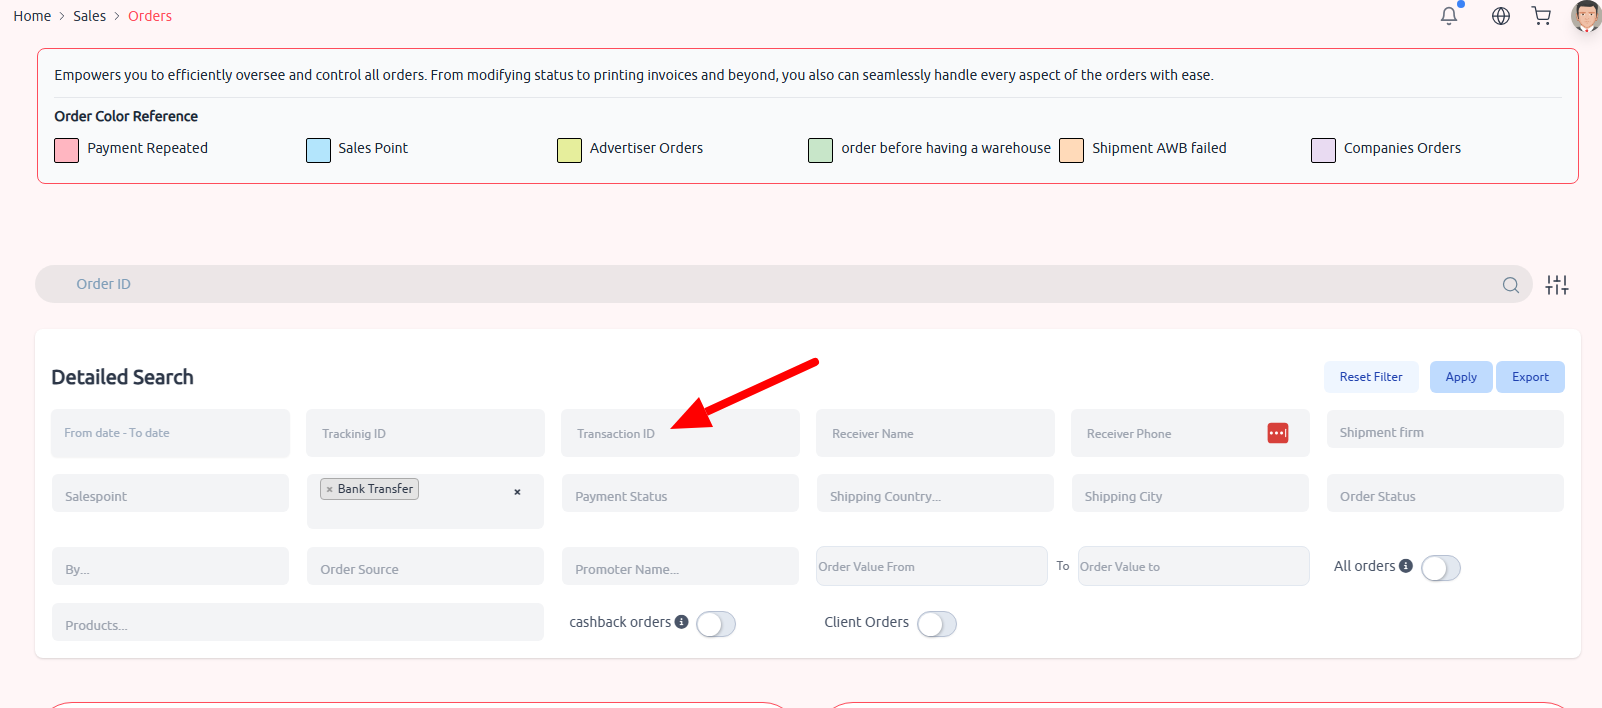This screenshot has width=1602, height=708.
Task: Open the language globe menu
Action: [x=1501, y=16]
